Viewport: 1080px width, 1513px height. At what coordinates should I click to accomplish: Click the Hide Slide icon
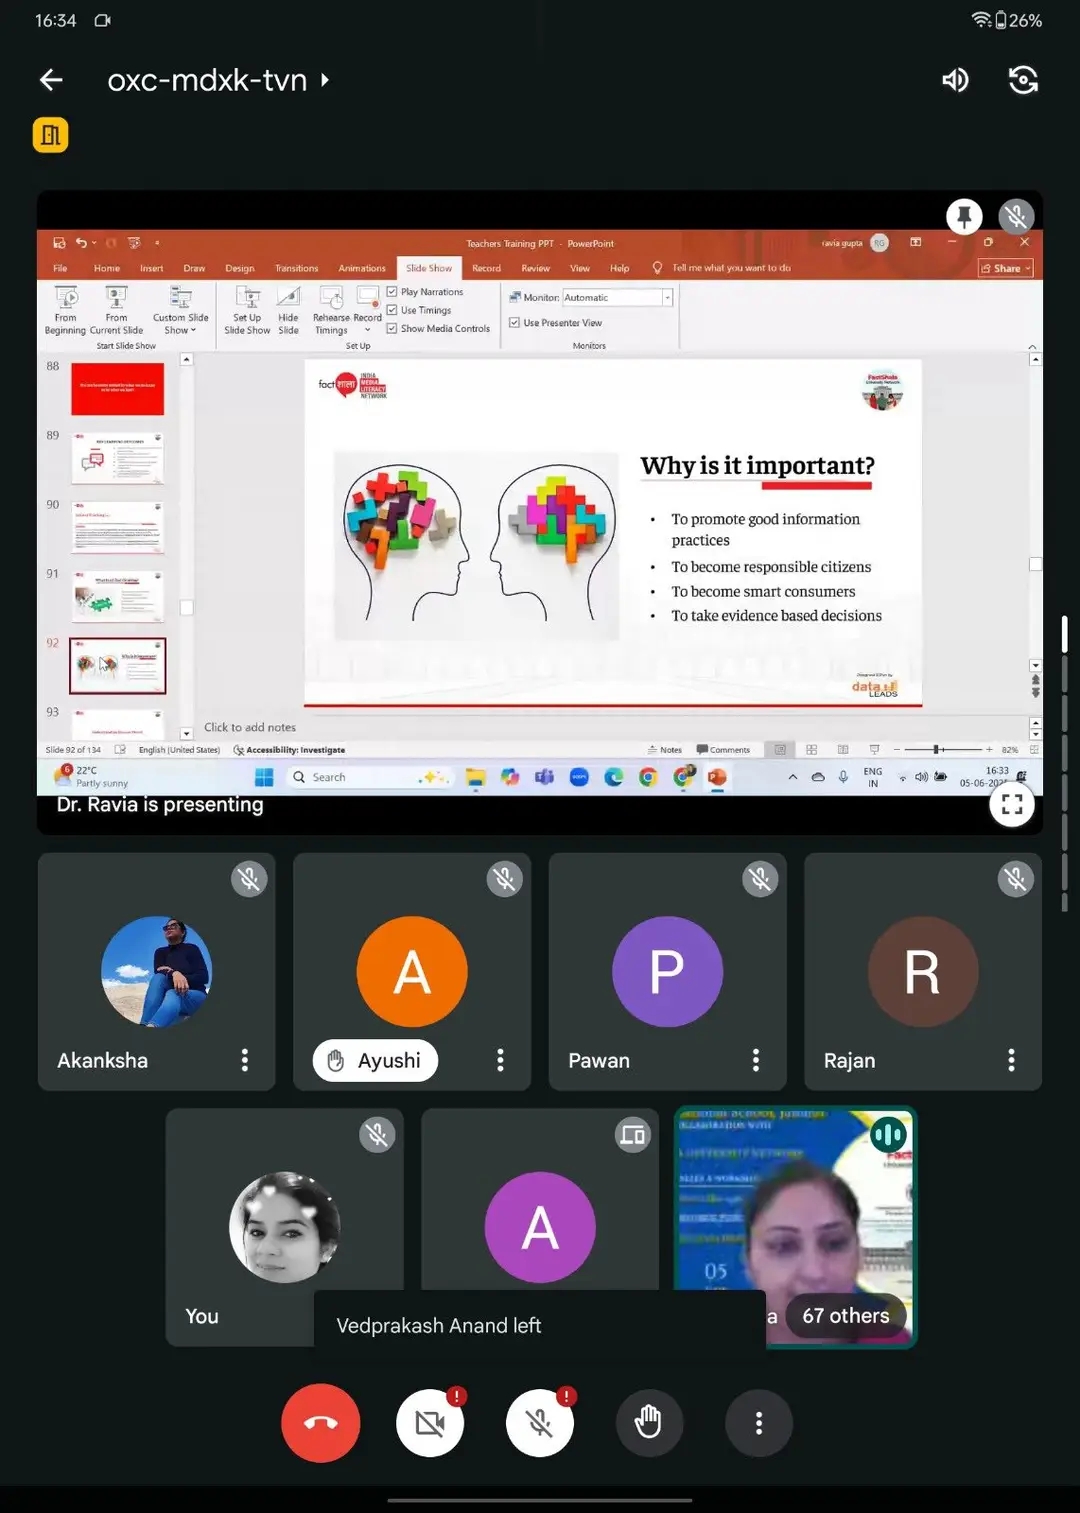click(x=288, y=310)
